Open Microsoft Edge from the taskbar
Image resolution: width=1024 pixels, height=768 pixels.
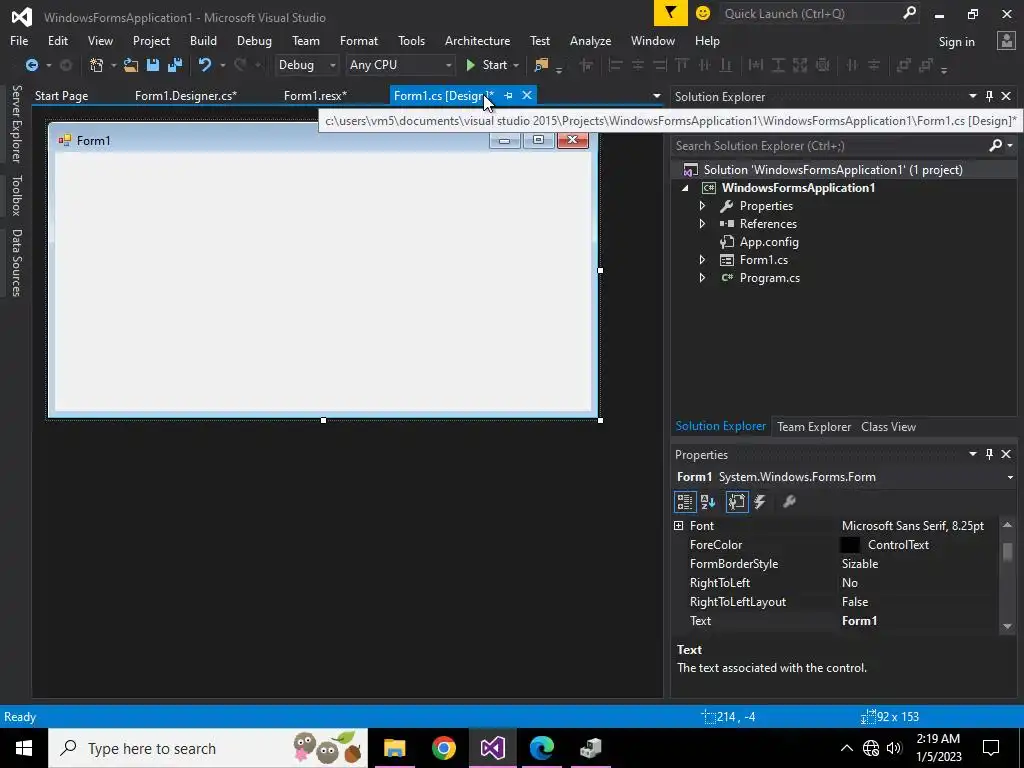click(x=541, y=748)
